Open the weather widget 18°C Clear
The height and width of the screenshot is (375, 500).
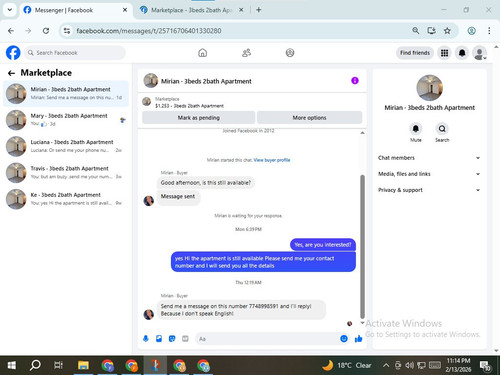347,365
